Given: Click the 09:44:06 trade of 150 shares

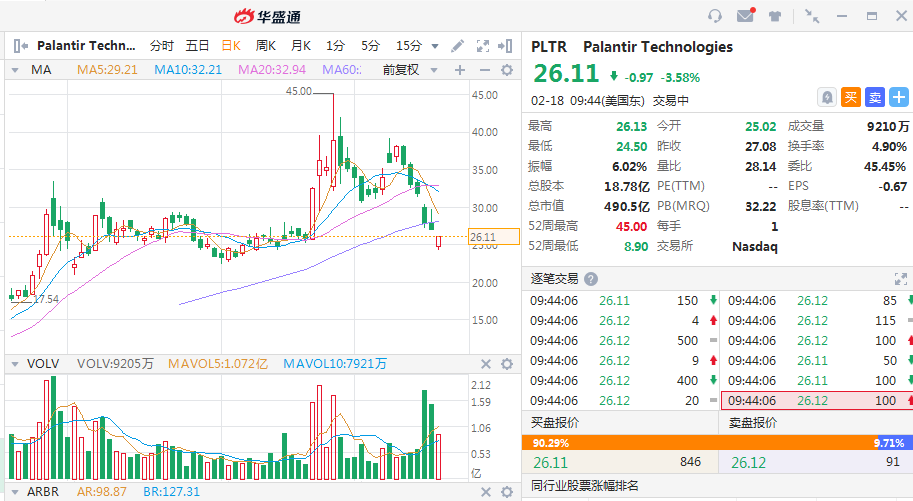Looking at the screenshot, I should click(622, 301).
